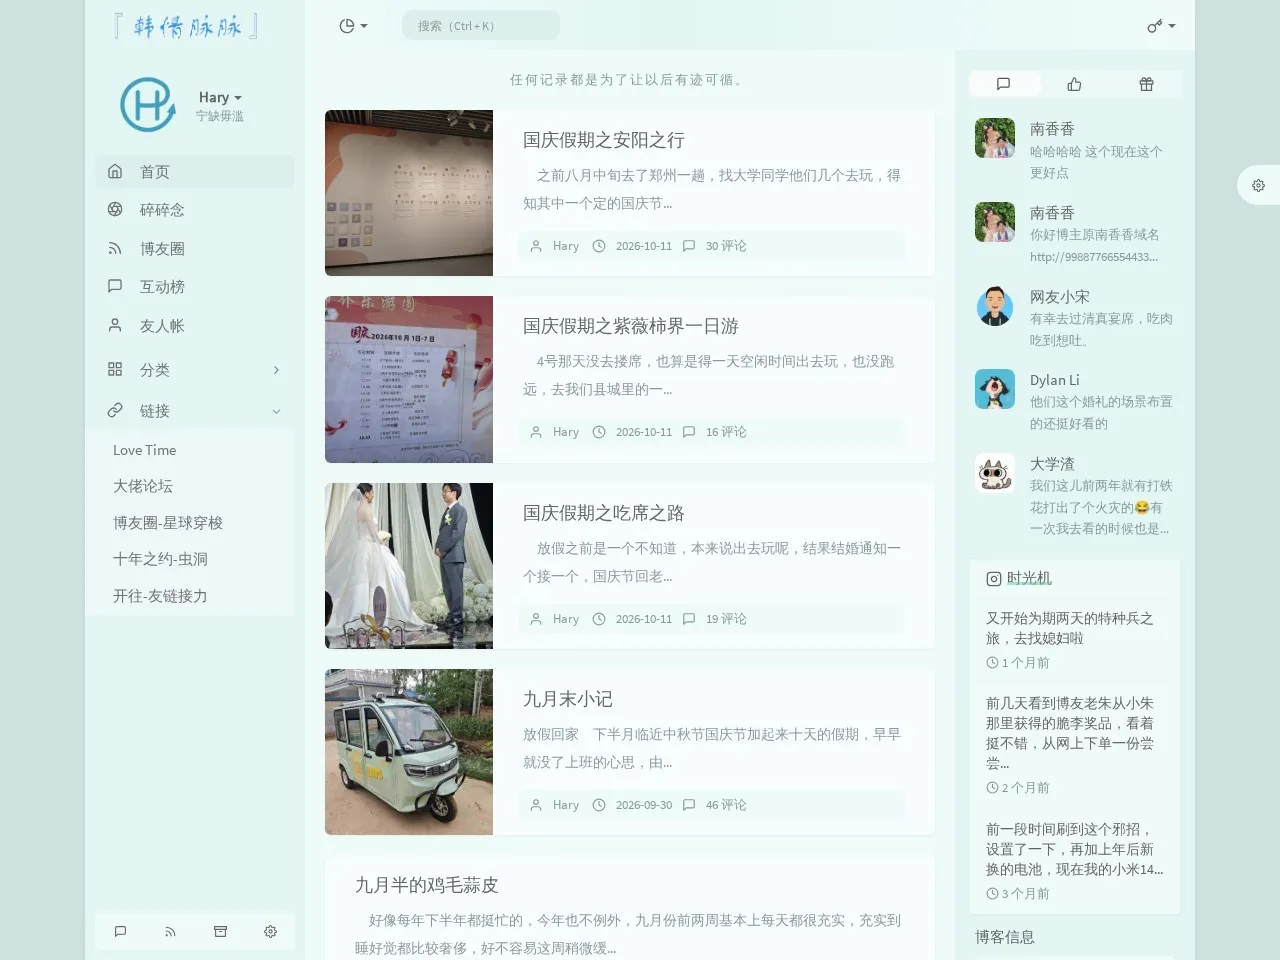Viewport: 1280px width, 960px height.
Task: Focus the 搜索 search field
Action: click(481, 26)
